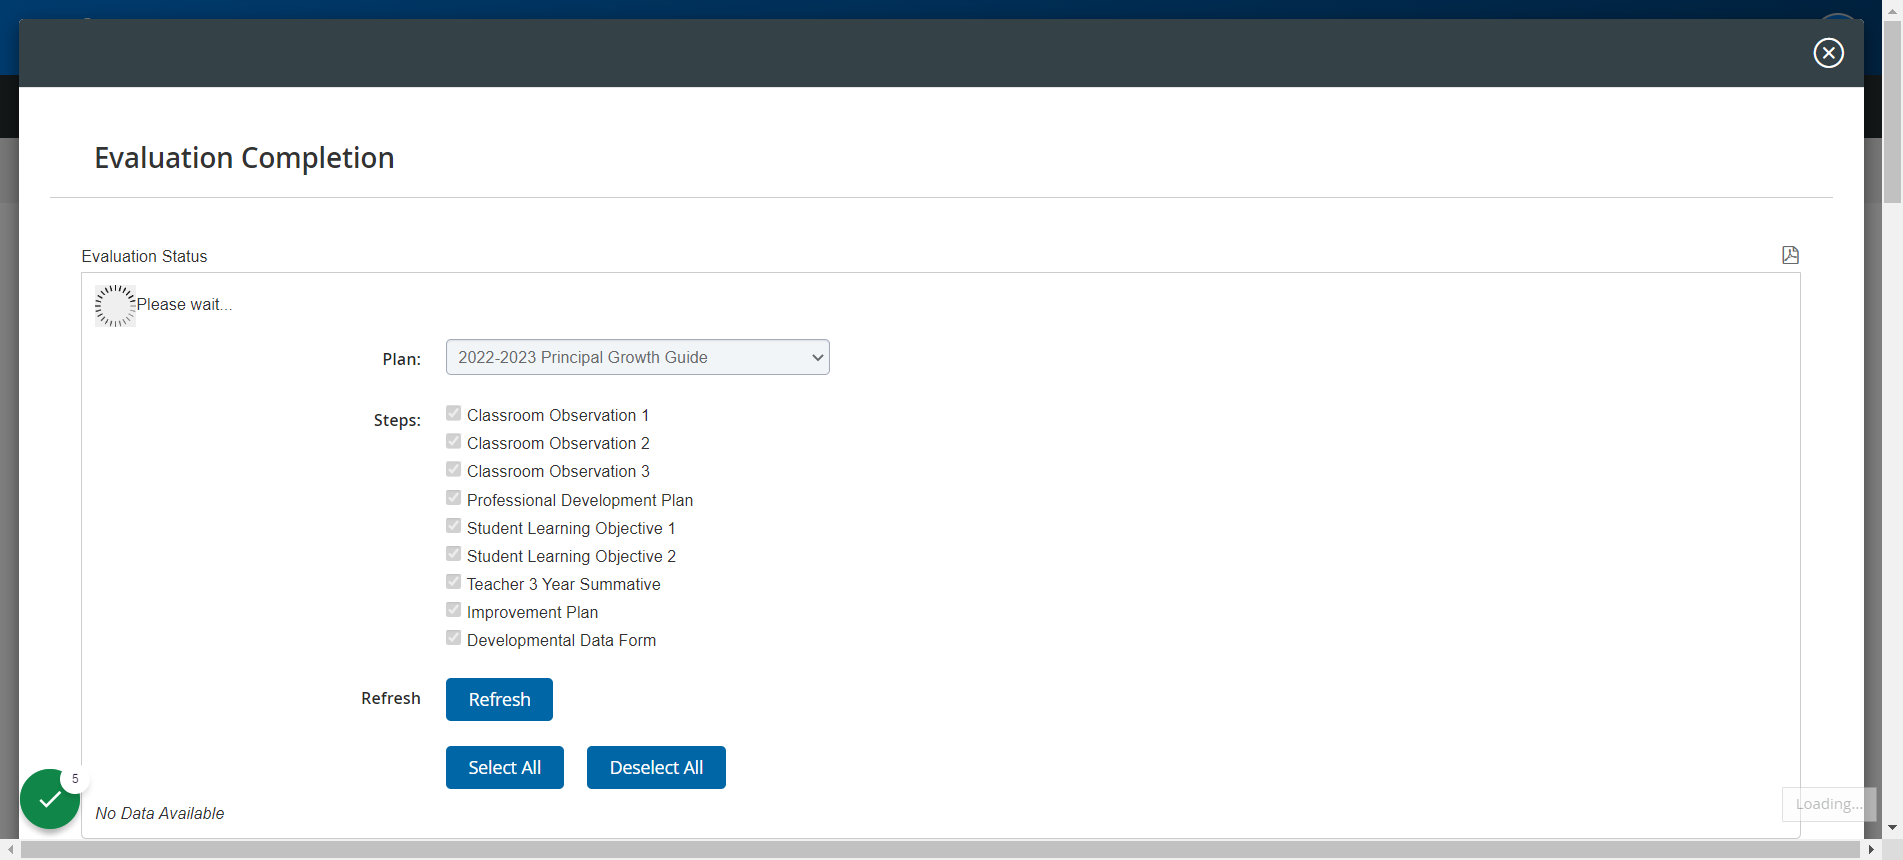Toggle Classroom Observation 1 checkbox
Screen dimensions: 1903x860
[454, 413]
